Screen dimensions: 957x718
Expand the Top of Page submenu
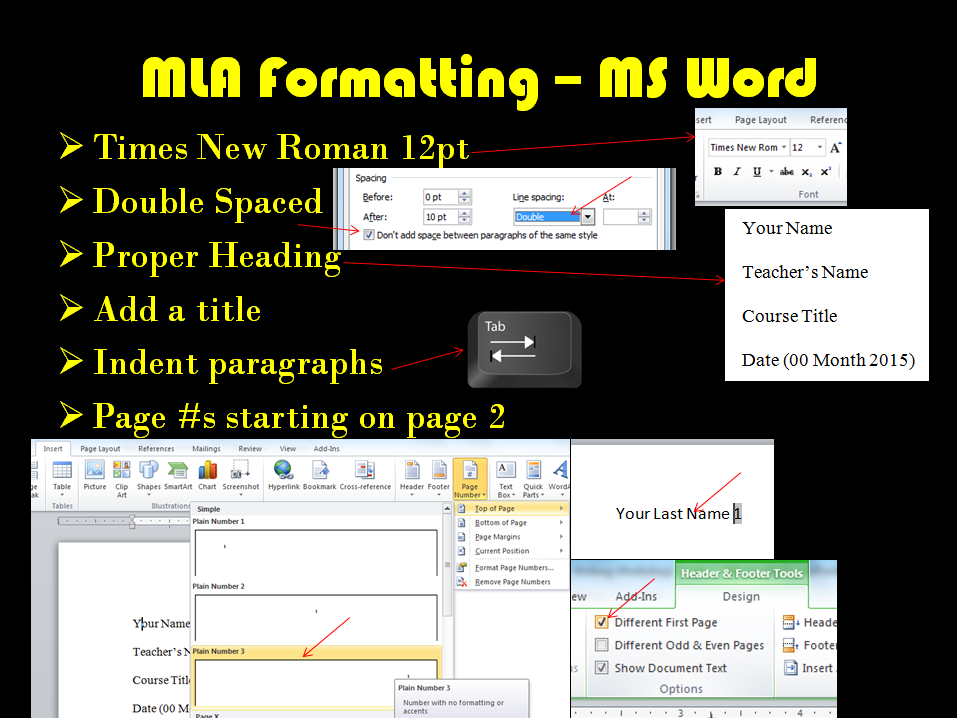point(510,508)
